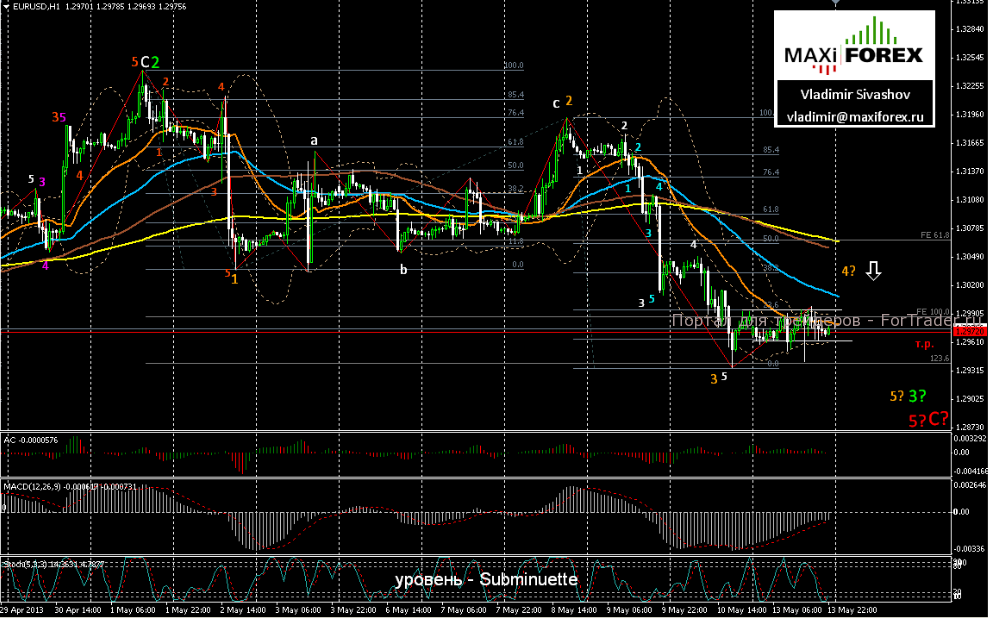The height and width of the screenshot is (619, 988).
Task: Click the 1.28730 price axis value
Action: [970, 427]
